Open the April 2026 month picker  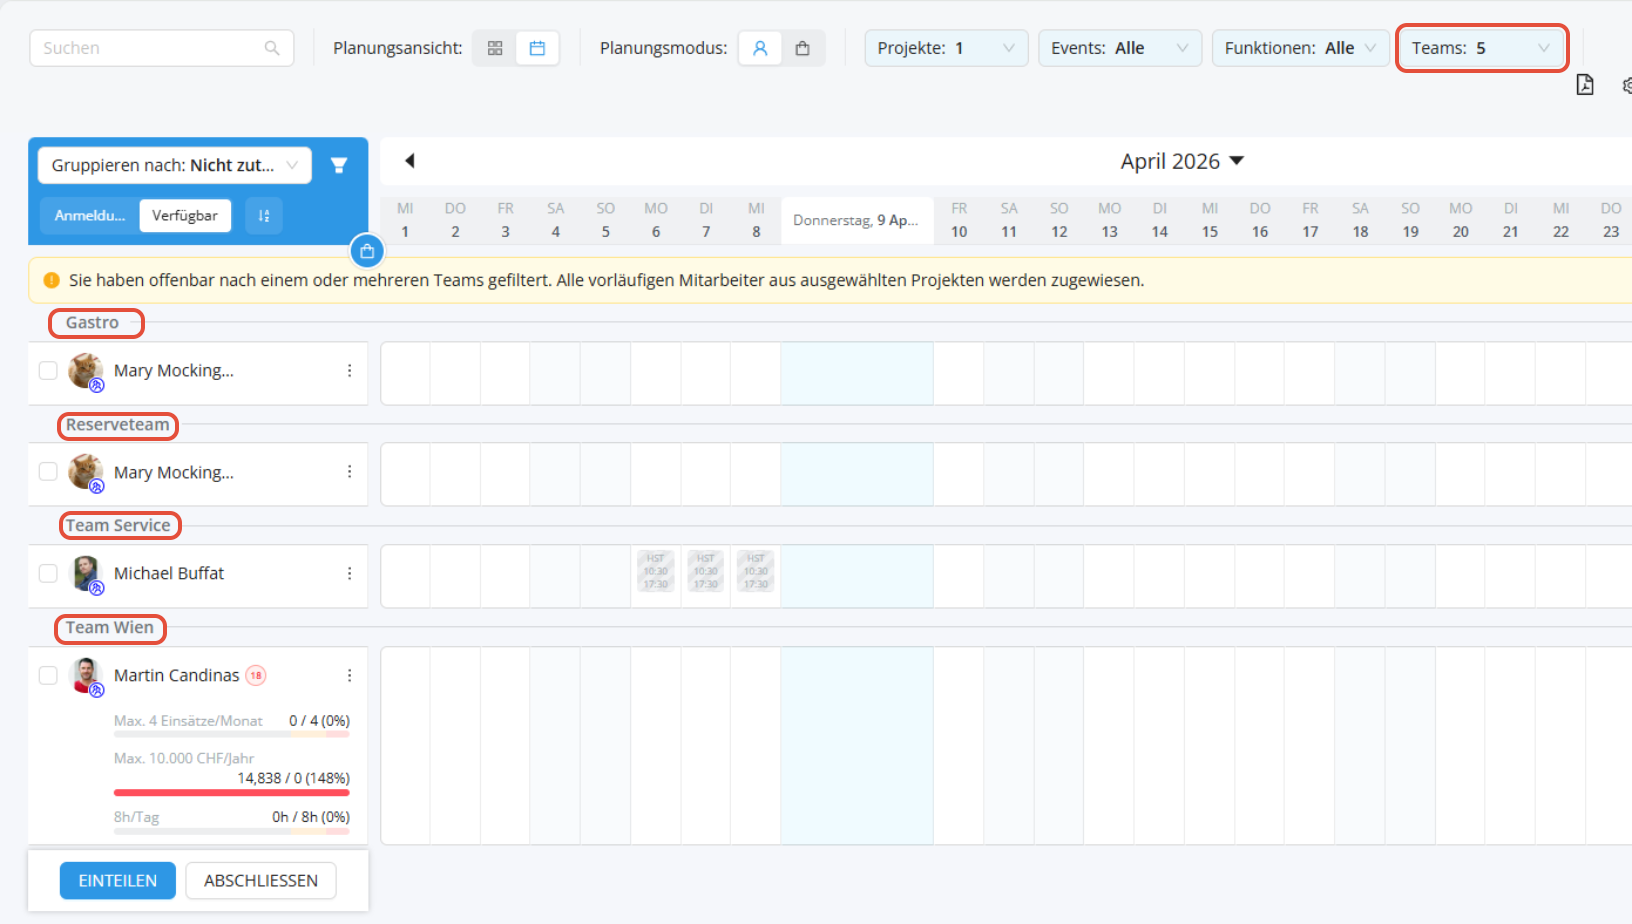pyautogui.click(x=1182, y=161)
